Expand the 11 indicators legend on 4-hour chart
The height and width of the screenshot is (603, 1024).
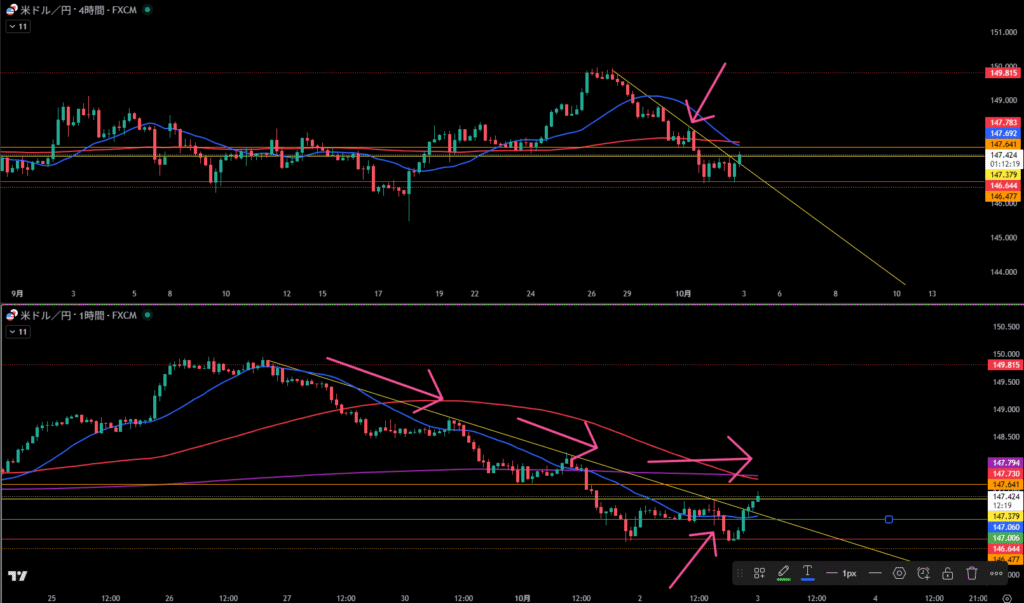click(18, 27)
